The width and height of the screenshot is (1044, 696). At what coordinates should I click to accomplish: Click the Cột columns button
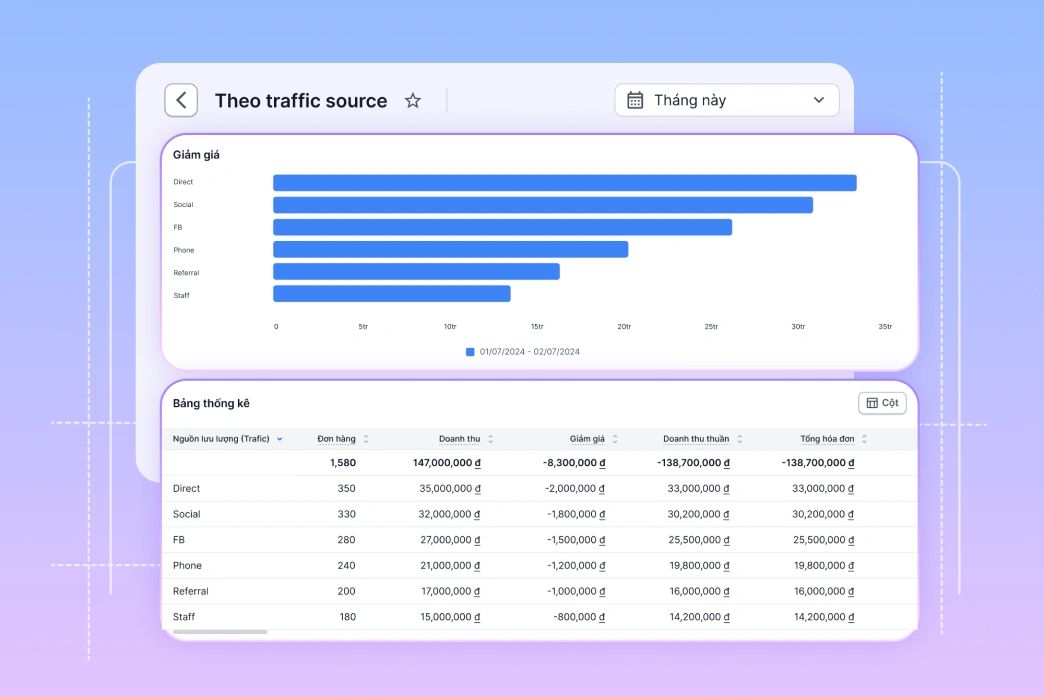click(x=882, y=403)
